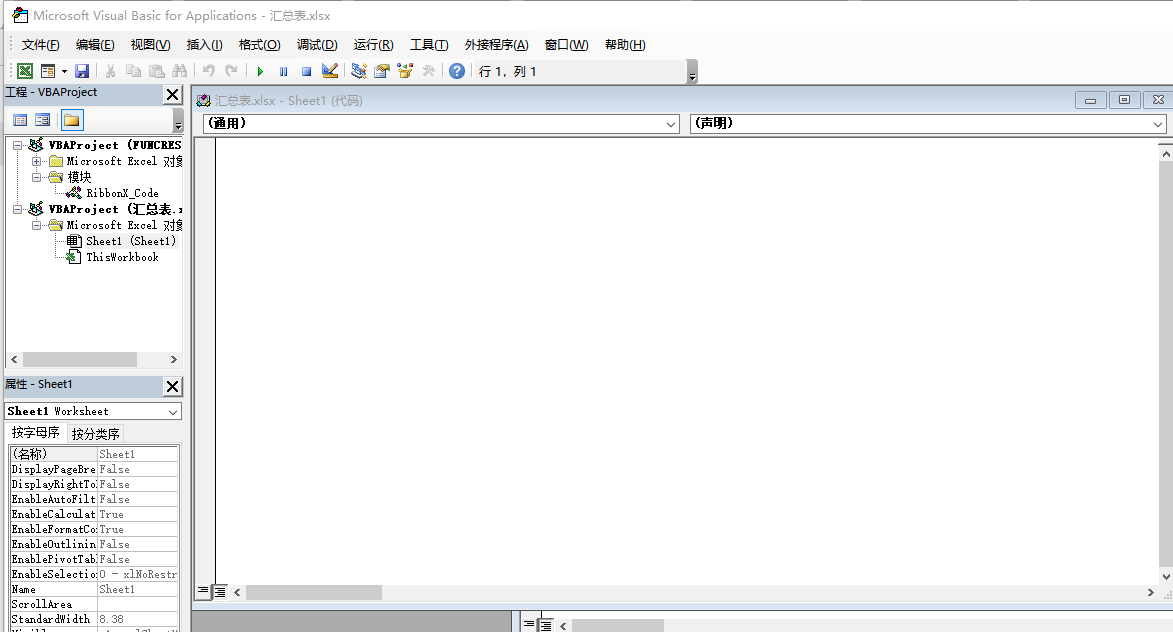Image resolution: width=1173 pixels, height=632 pixels.
Task: Click the StandardWidth value 8.38
Action: pos(138,619)
